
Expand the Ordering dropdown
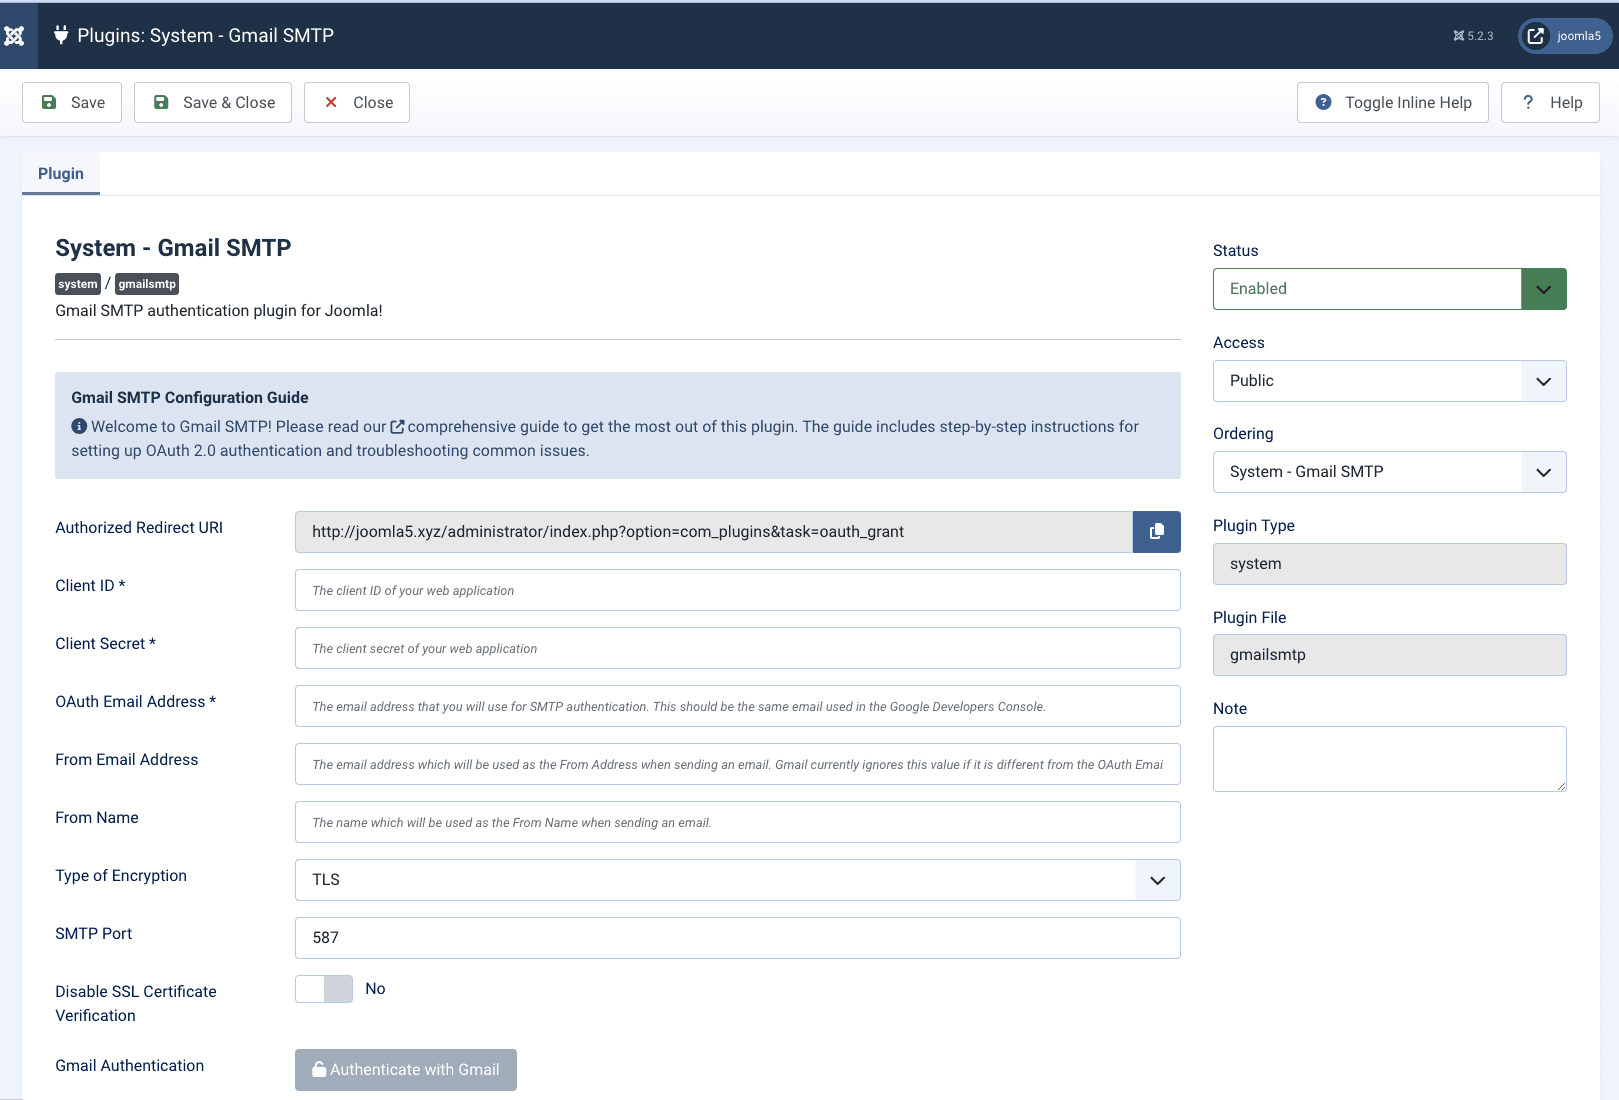pos(1389,472)
